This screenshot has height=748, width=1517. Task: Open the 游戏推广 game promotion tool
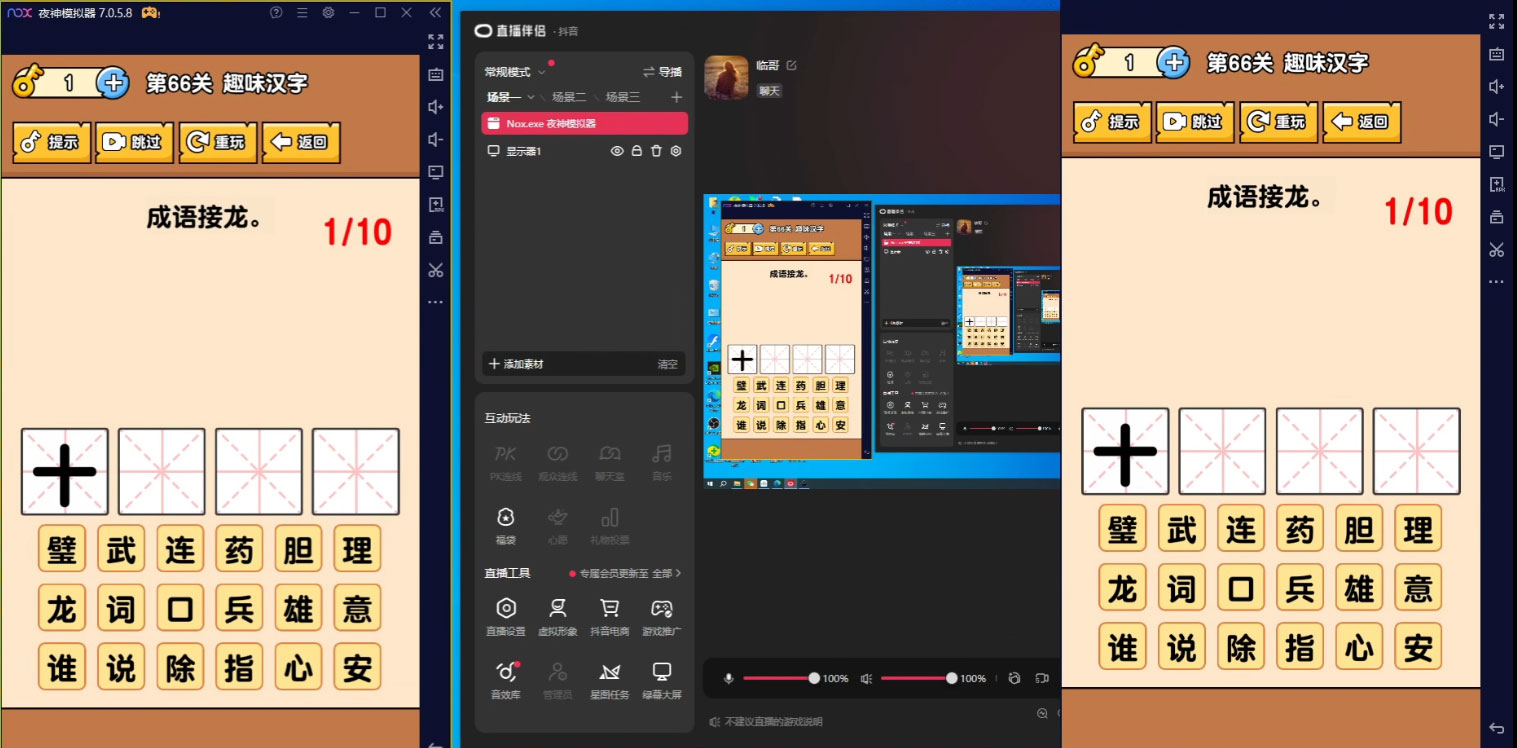661,615
